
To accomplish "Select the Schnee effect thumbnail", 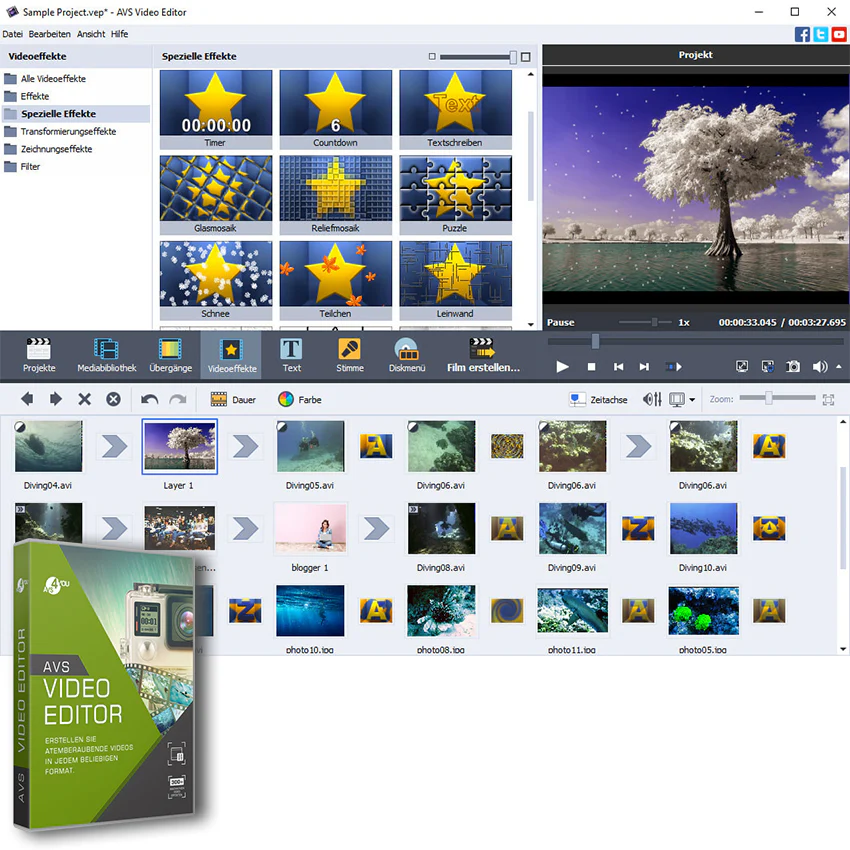I will point(216,280).
